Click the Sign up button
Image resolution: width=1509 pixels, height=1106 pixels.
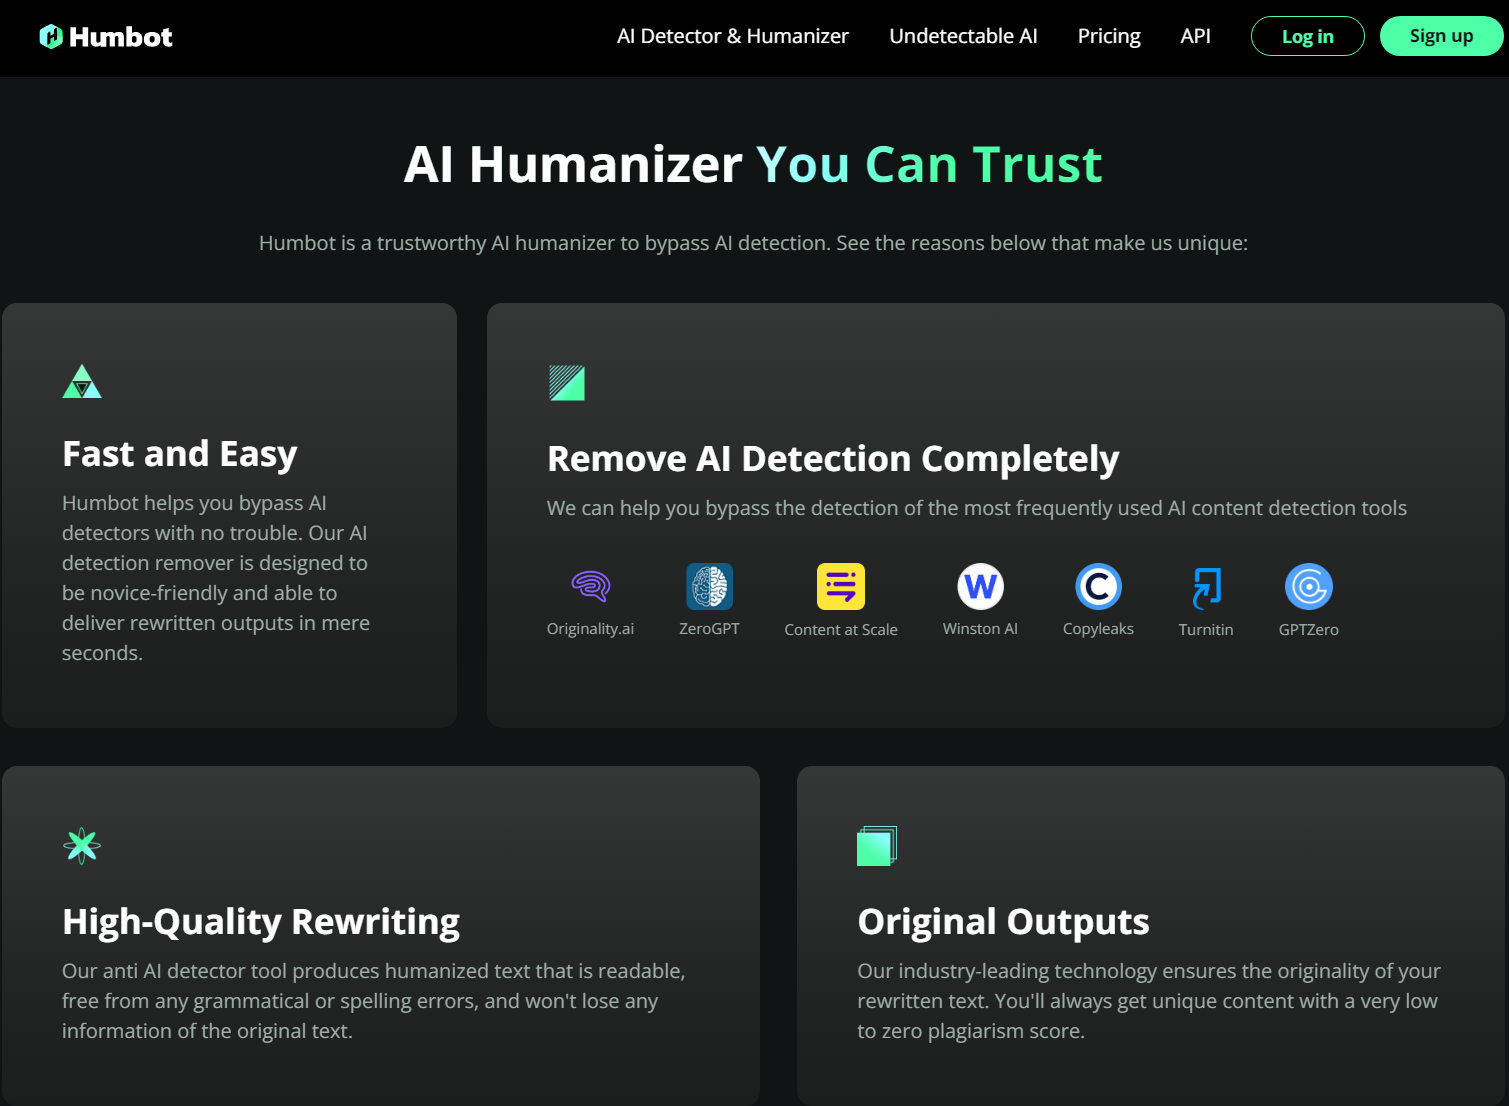(1441, 36)
